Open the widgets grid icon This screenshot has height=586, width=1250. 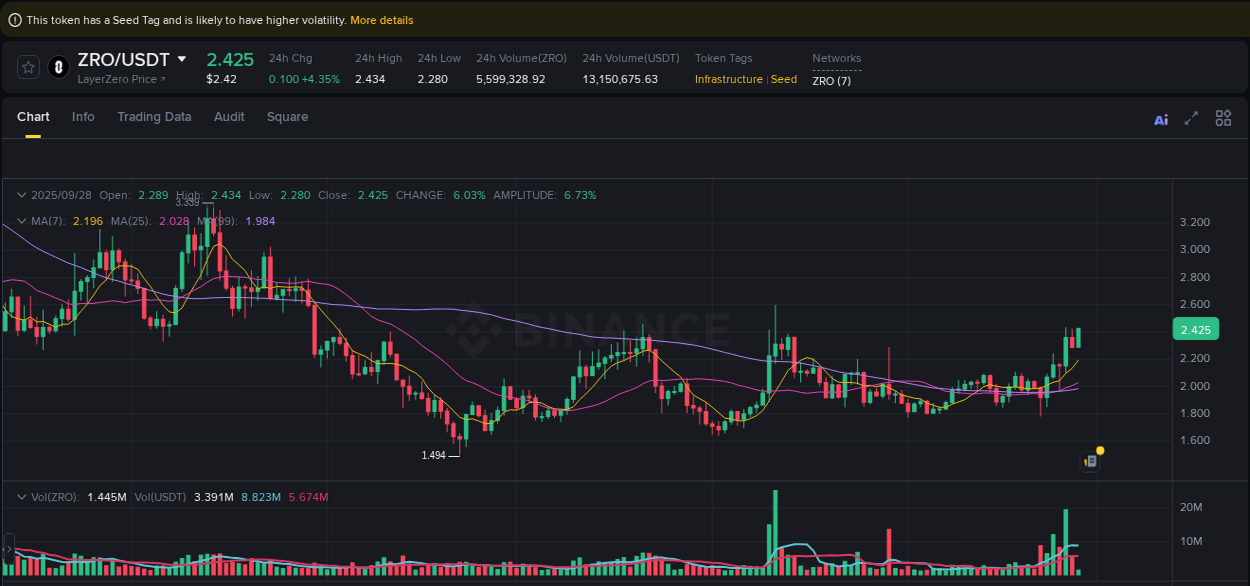(x=1223, y=118)
